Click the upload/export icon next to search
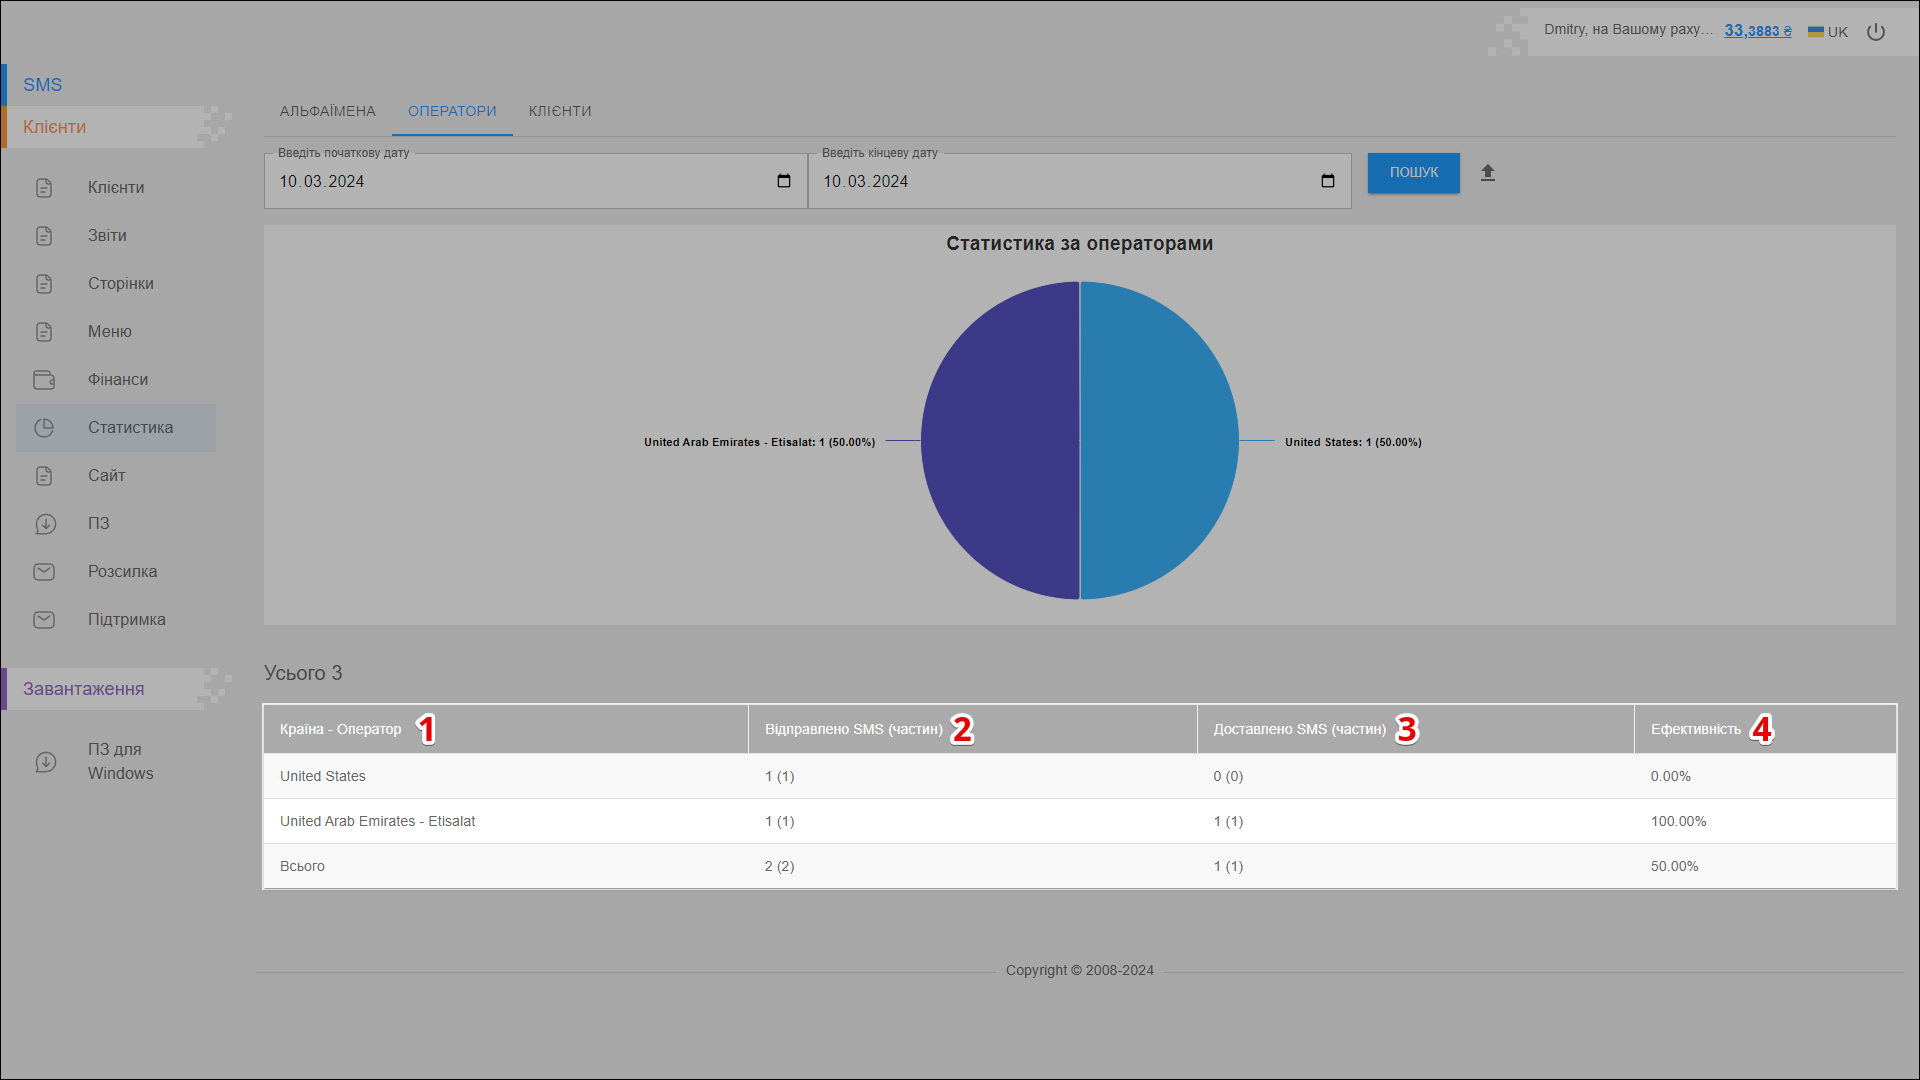Viewport: 1920px width, 1080px height. (1488, 173)
